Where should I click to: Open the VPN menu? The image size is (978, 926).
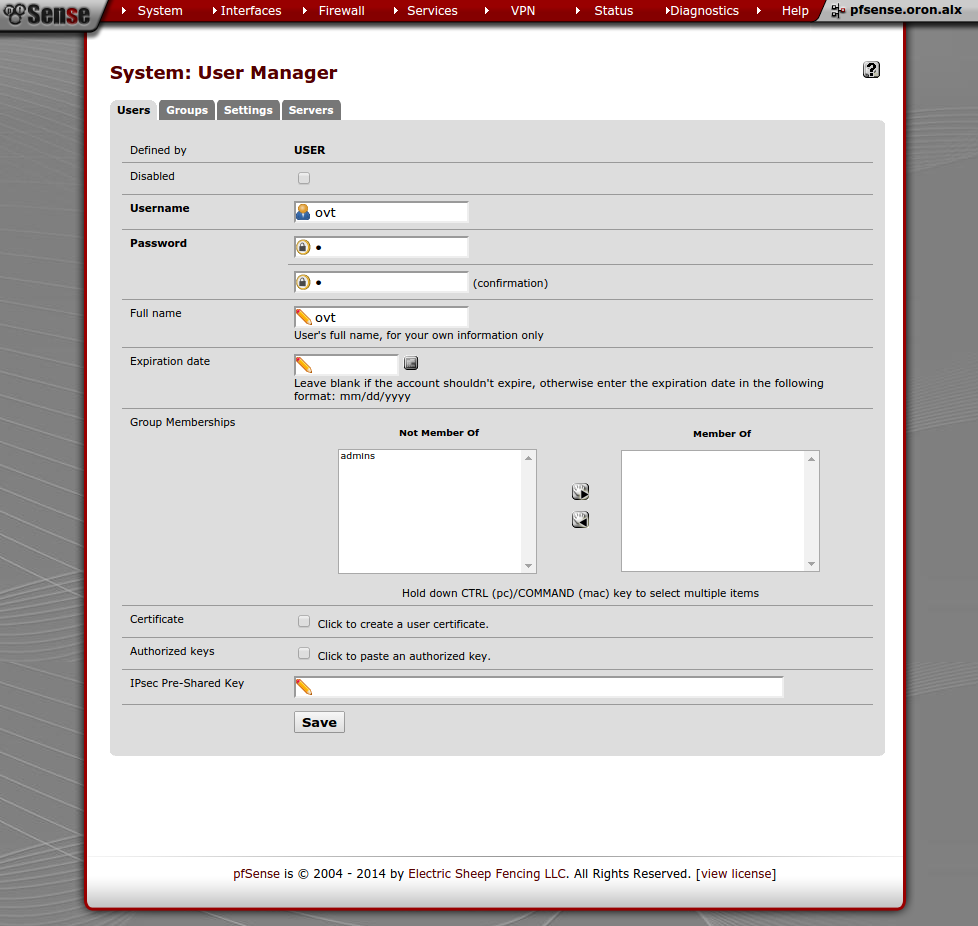pyautogui.click(x=523, y=11)
